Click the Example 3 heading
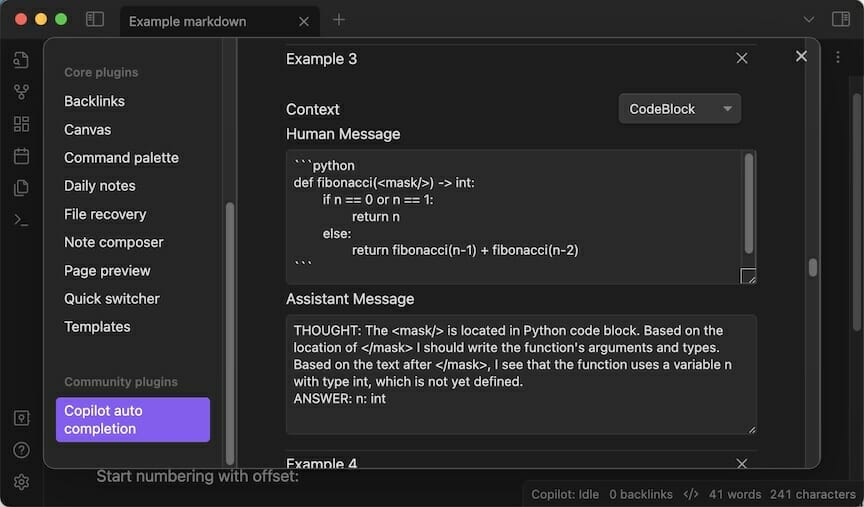 pyautogui.click(x=321, y=59)
